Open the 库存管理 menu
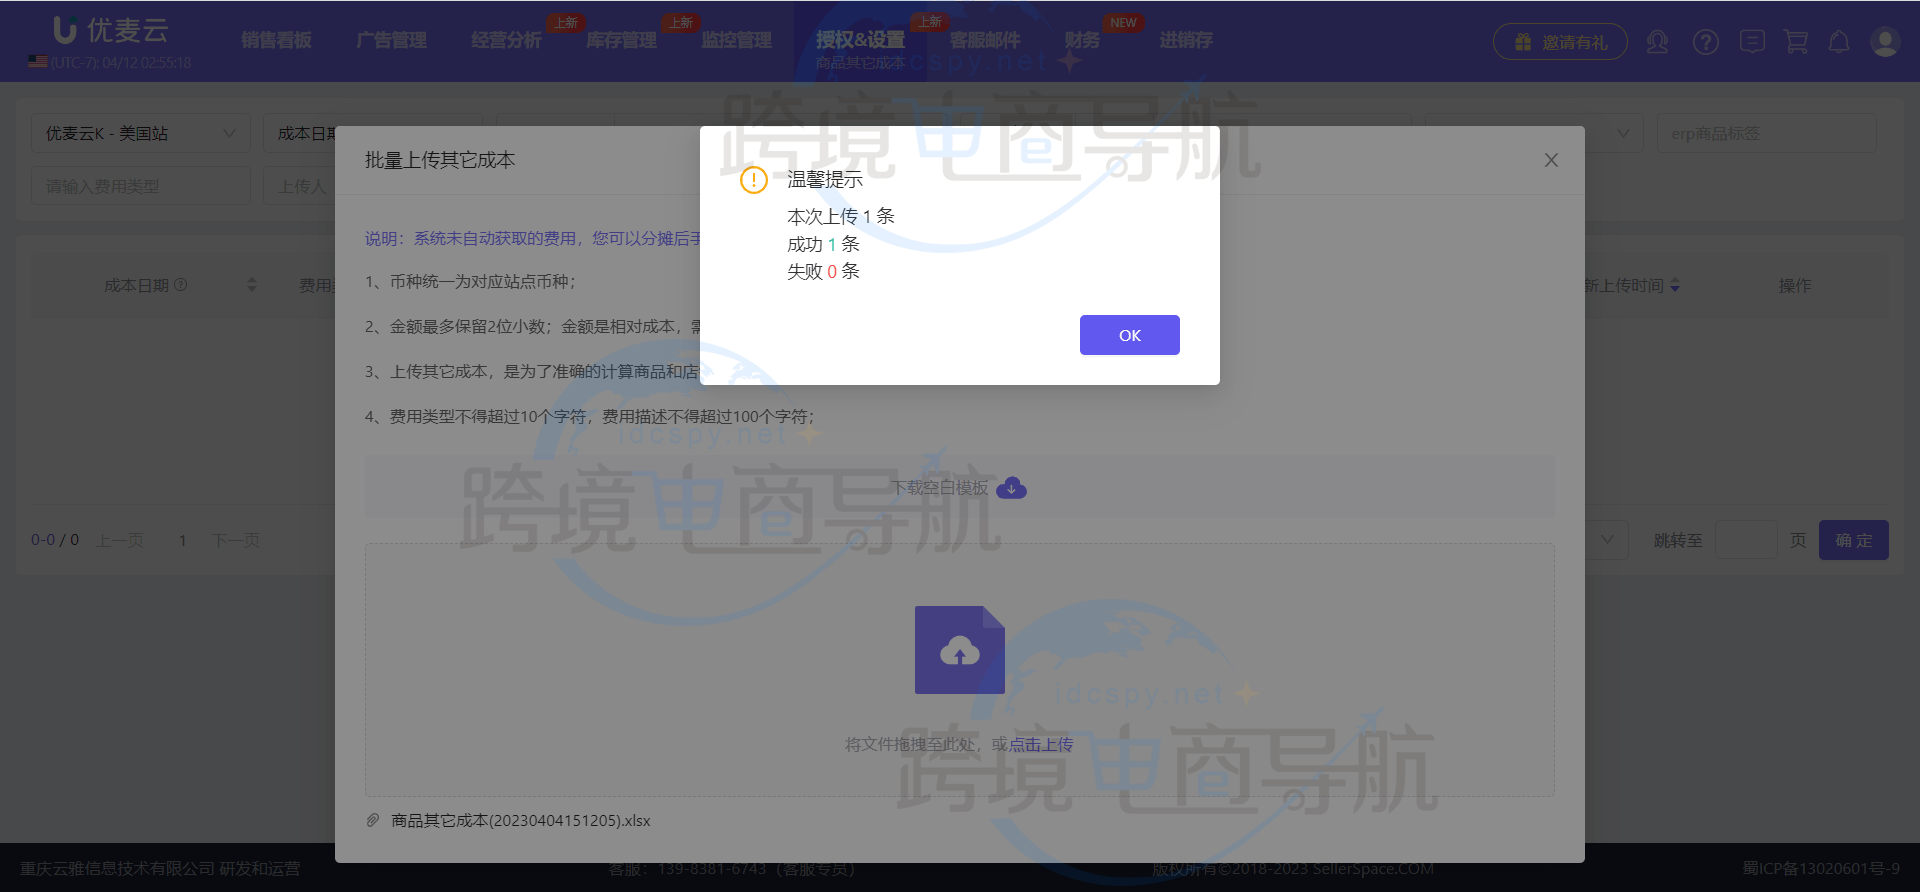The width and height of the screenshot is (1920, 892). 622,40
